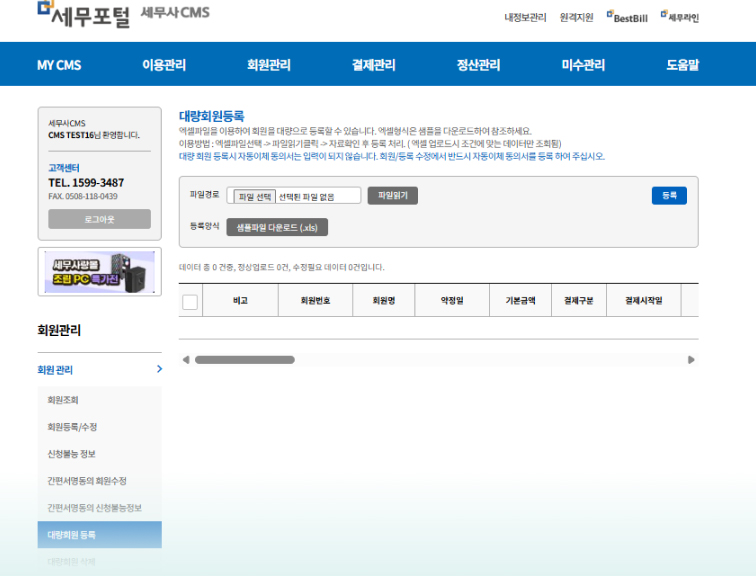Open the 조립 PC 특가전 banner
756x576 pixels.
point(100,272)
